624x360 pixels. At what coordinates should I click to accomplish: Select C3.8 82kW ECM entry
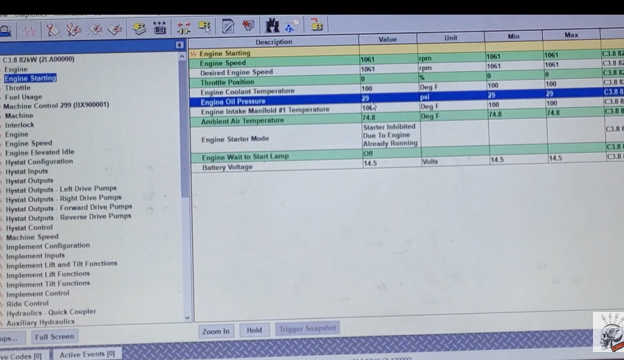tap(38, 59)
